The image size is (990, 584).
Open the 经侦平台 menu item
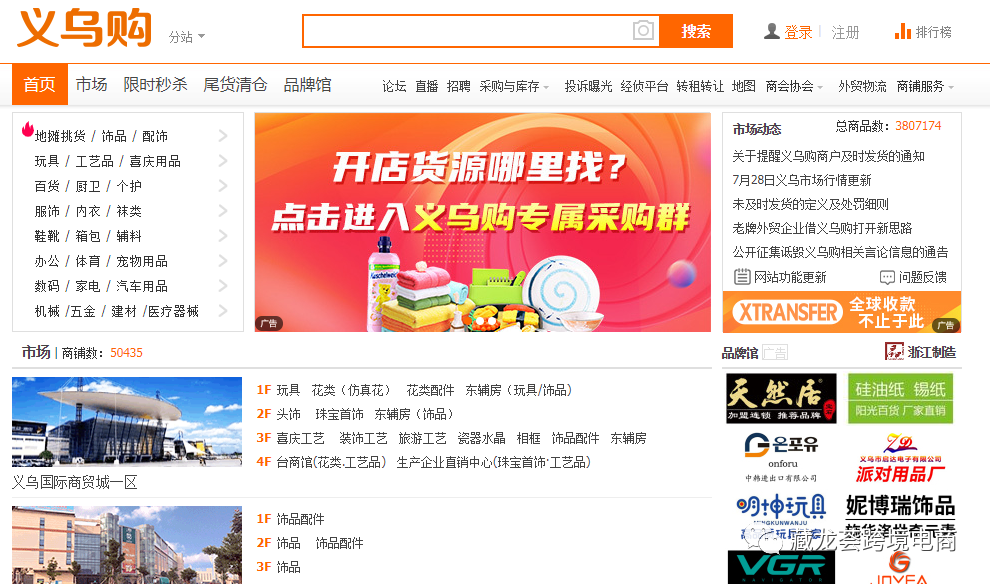pos(644,86)
